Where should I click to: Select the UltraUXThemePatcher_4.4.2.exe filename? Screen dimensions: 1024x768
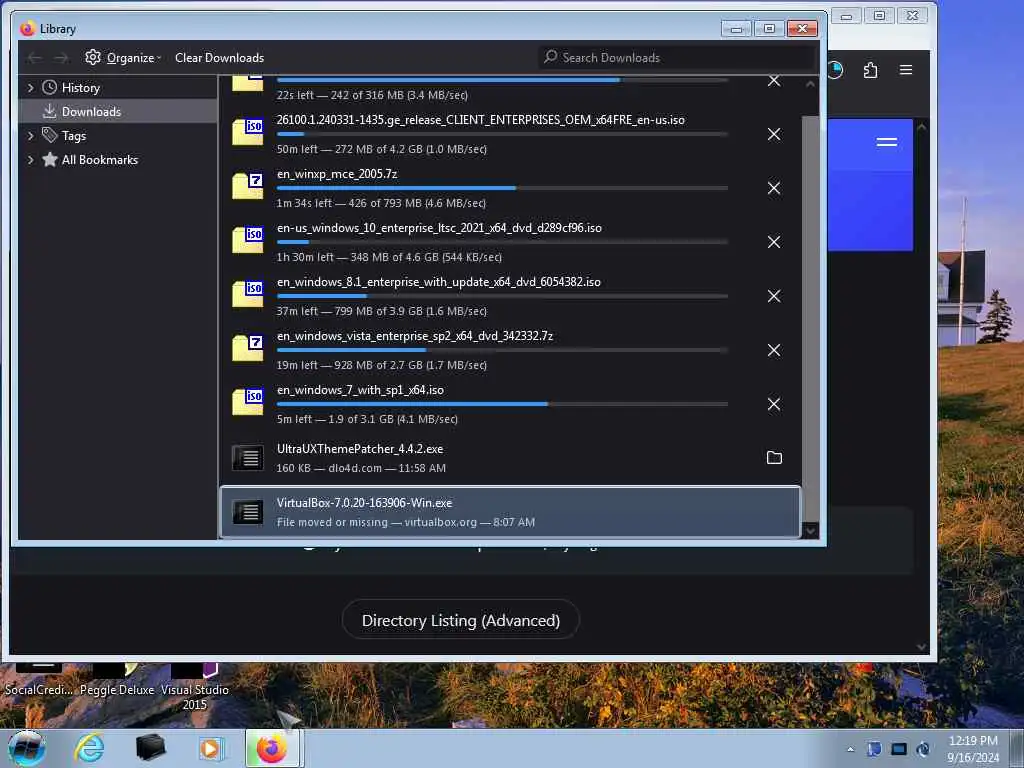[360, 449]
